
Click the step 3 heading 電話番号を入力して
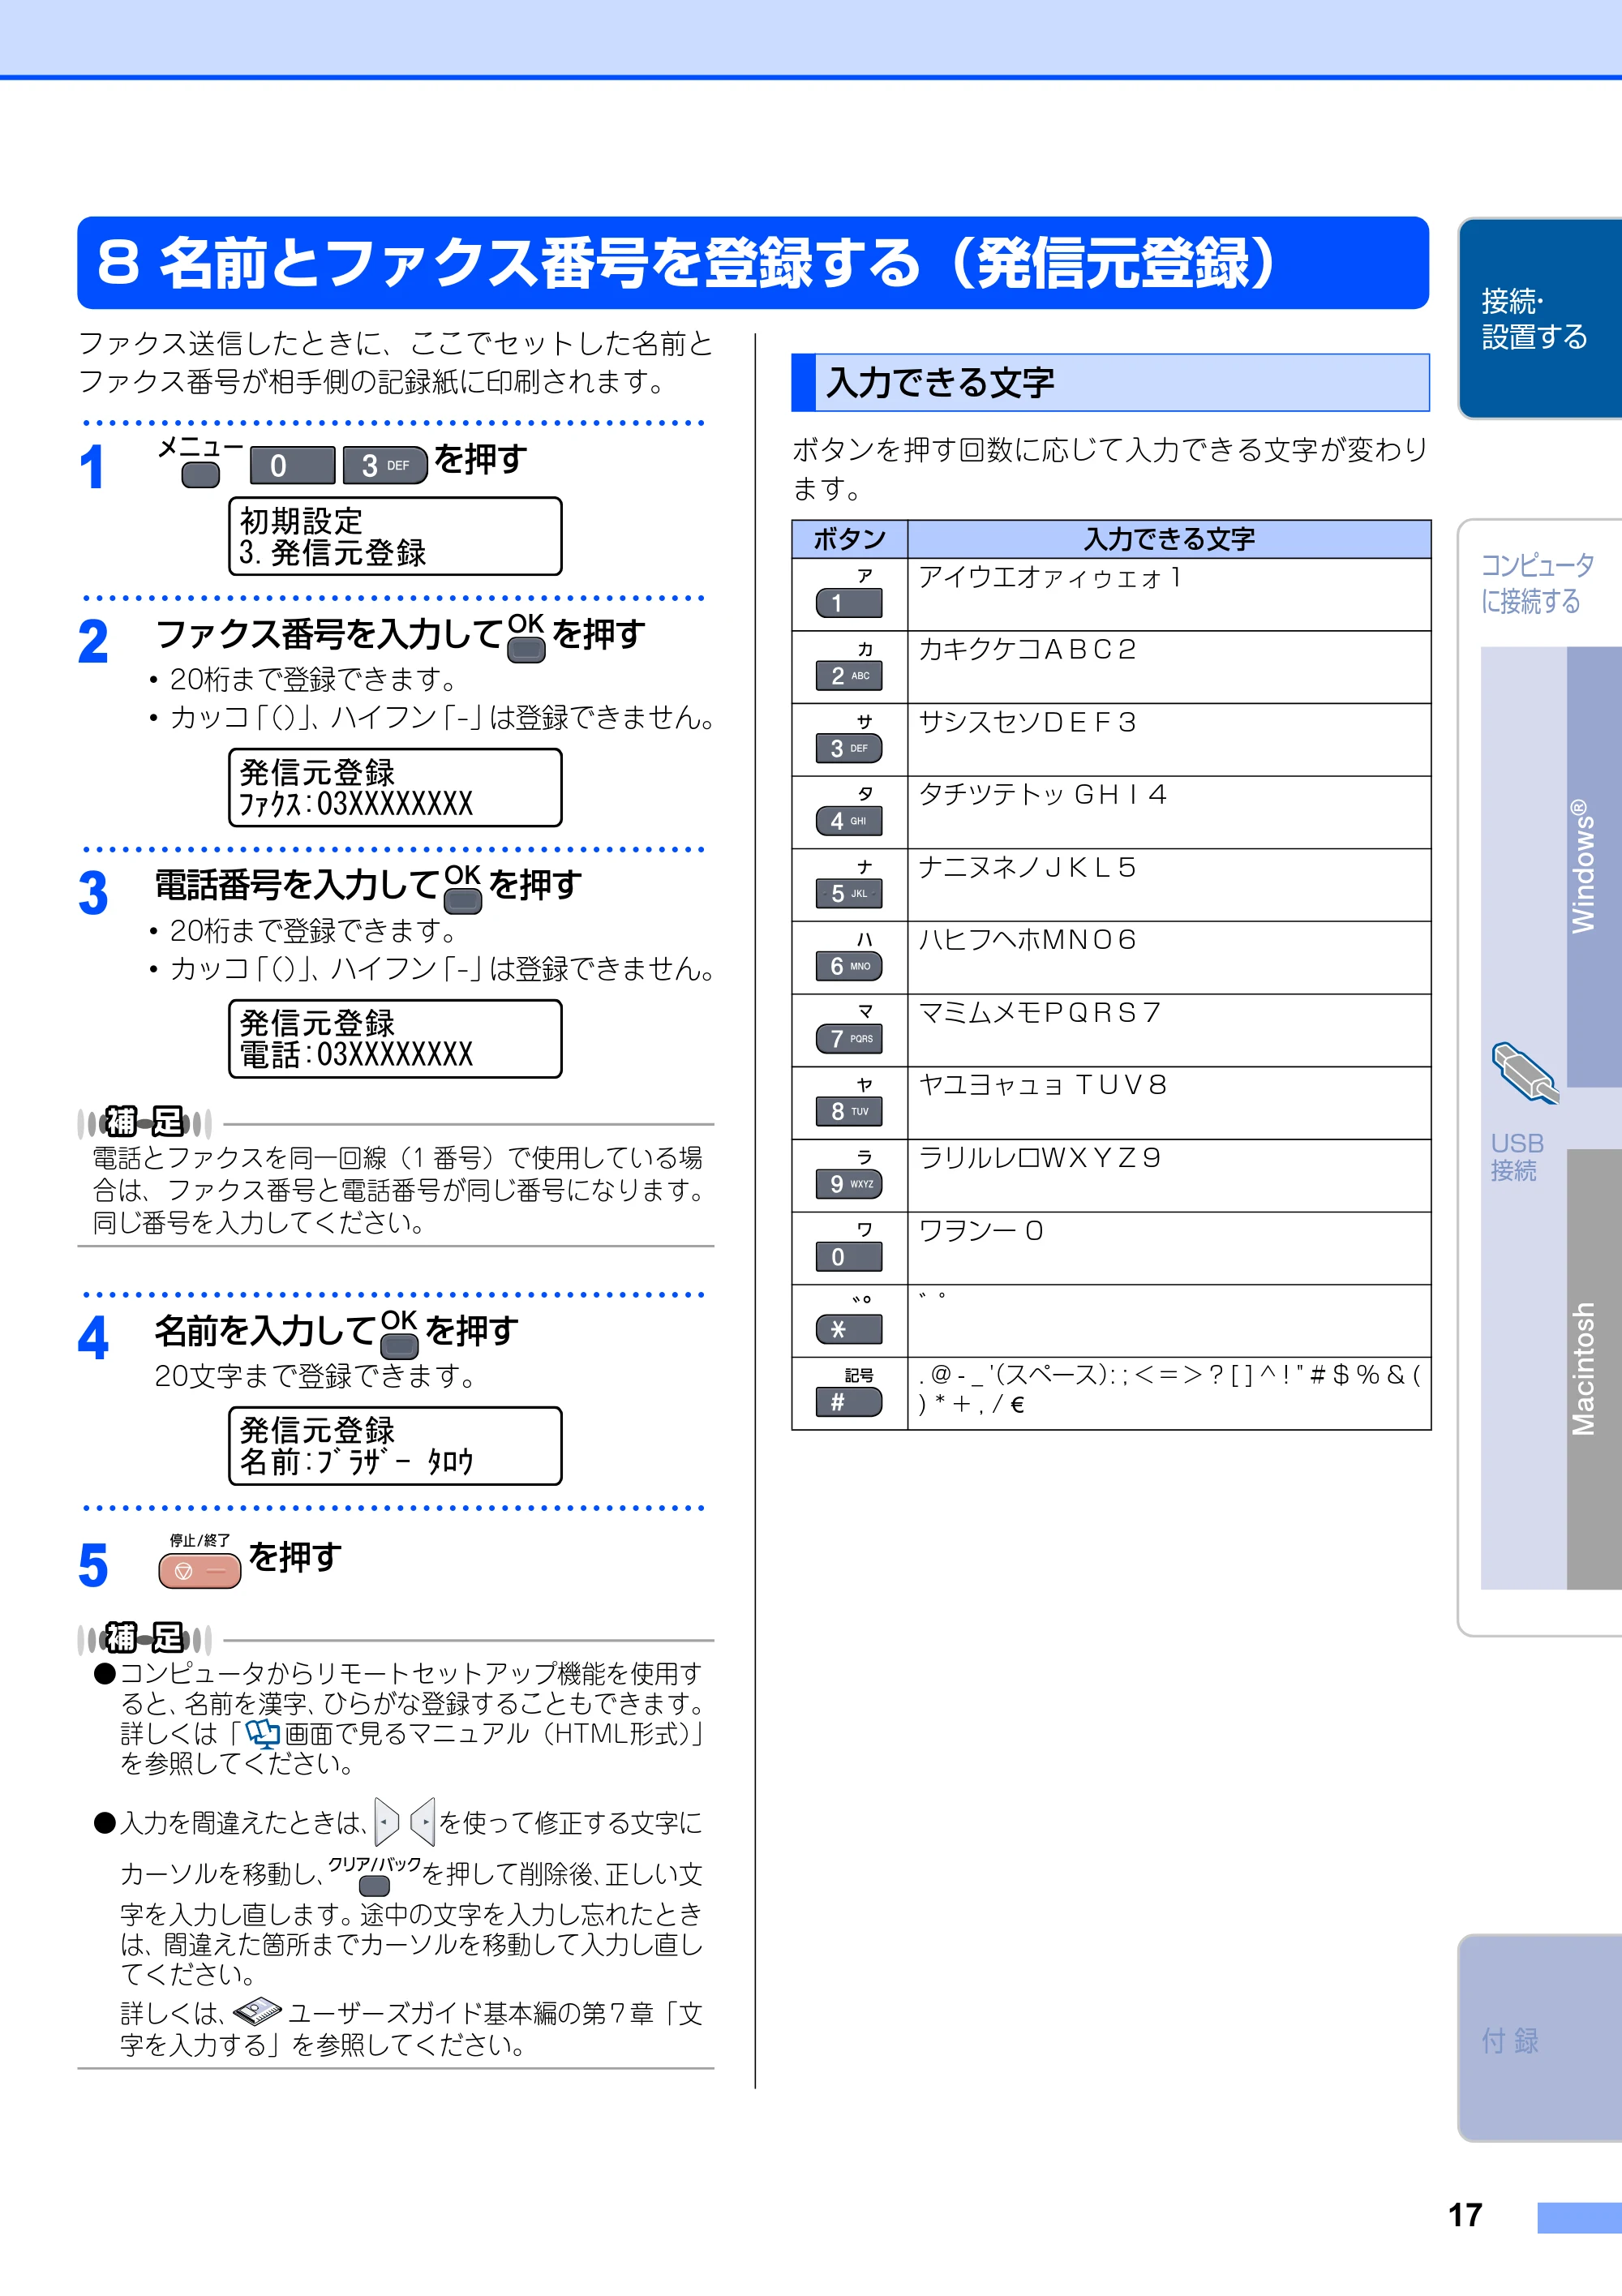tap(297, 885)
